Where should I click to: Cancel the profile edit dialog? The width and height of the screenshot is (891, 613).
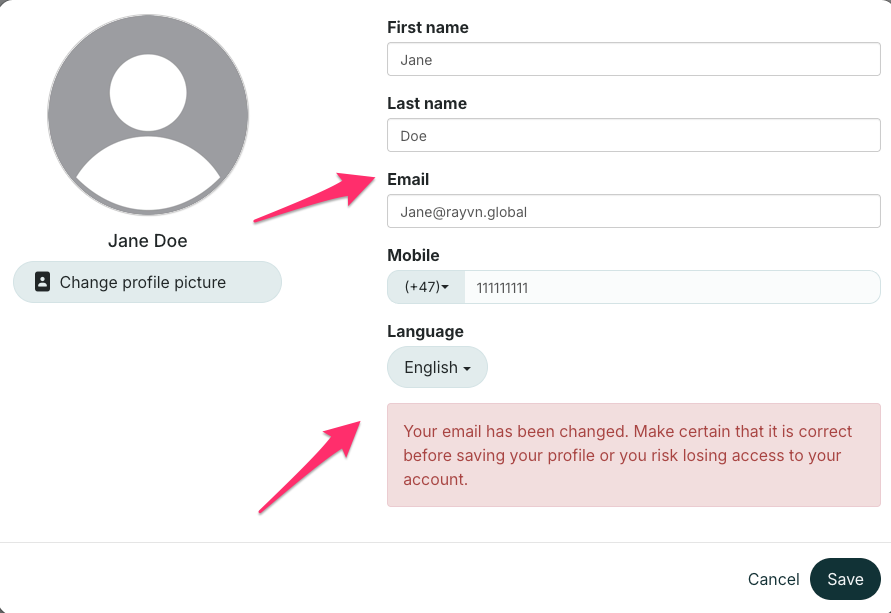click(773, 579)
